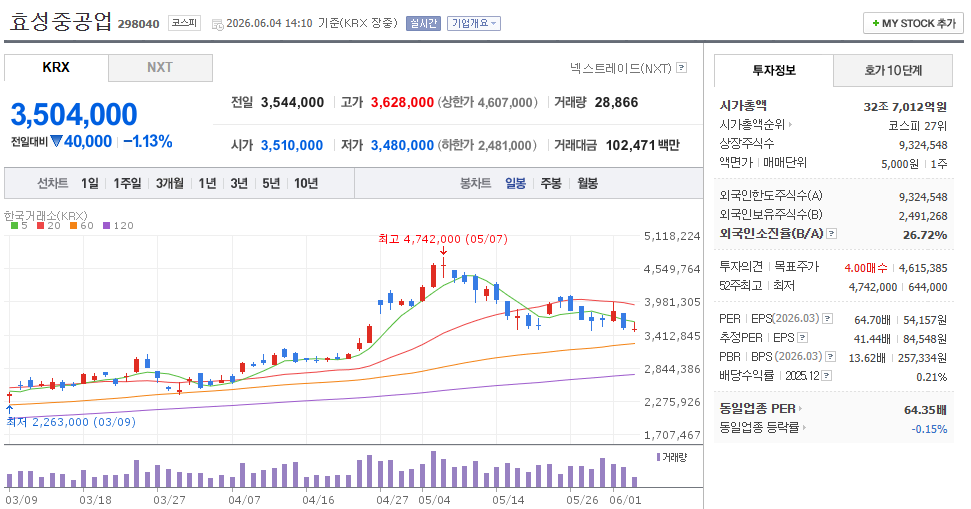Open help icon next to 배당수익률 2025.12
The image size is (971, 509).
click(x=826, y=376)
